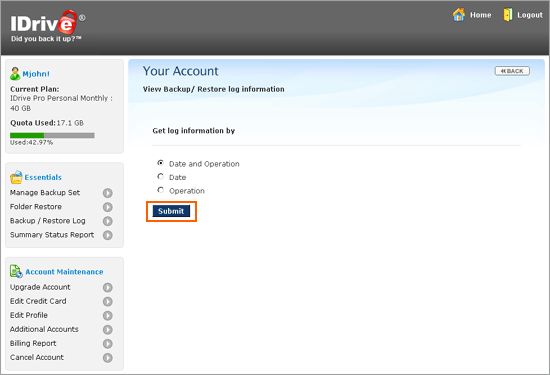Click the 'Your Account' heading

(181, 71)
